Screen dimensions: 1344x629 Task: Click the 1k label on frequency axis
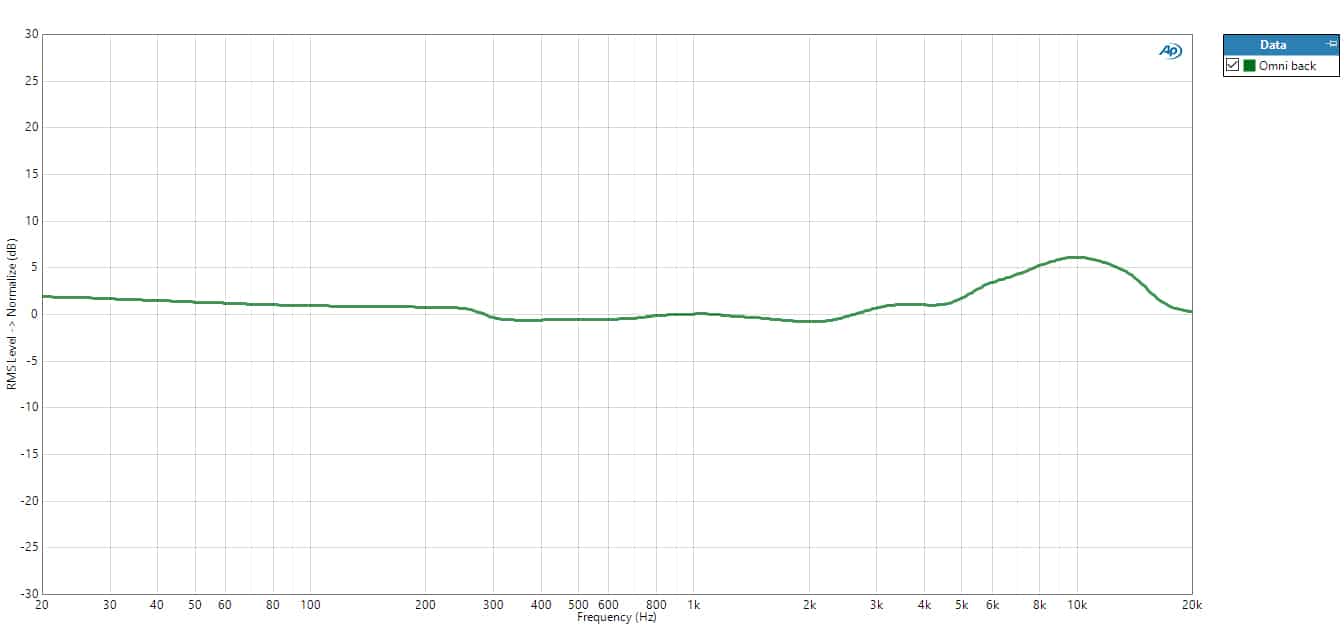(694, 605)
